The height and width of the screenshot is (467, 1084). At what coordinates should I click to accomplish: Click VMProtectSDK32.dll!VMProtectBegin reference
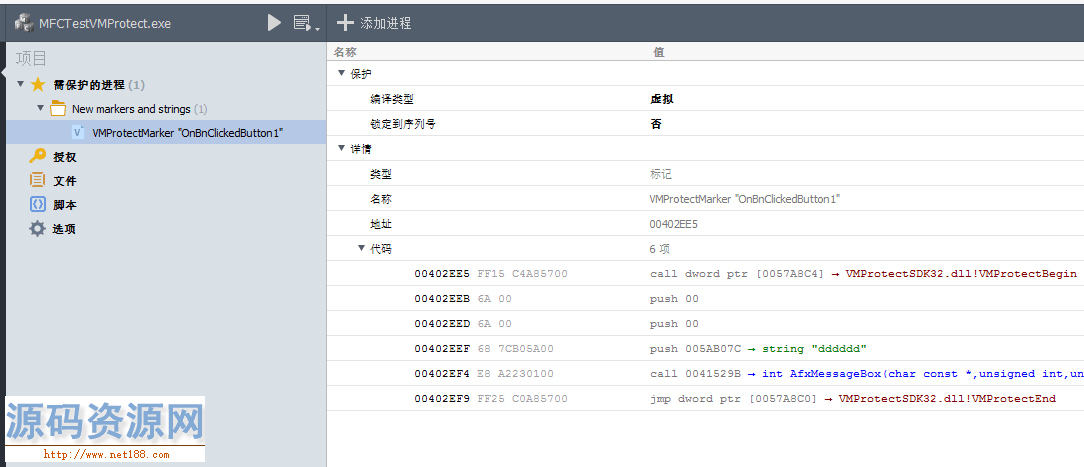[961, 274]
